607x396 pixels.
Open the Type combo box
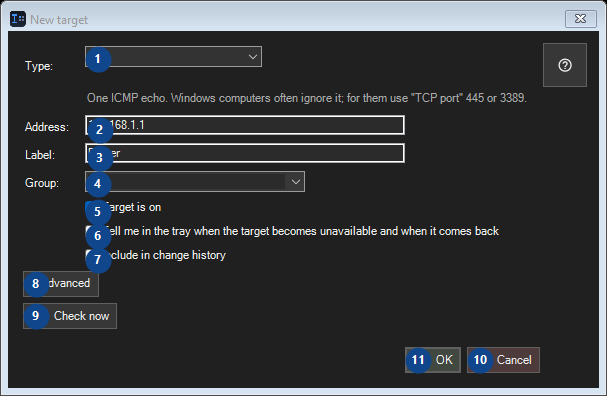(173, 57)
